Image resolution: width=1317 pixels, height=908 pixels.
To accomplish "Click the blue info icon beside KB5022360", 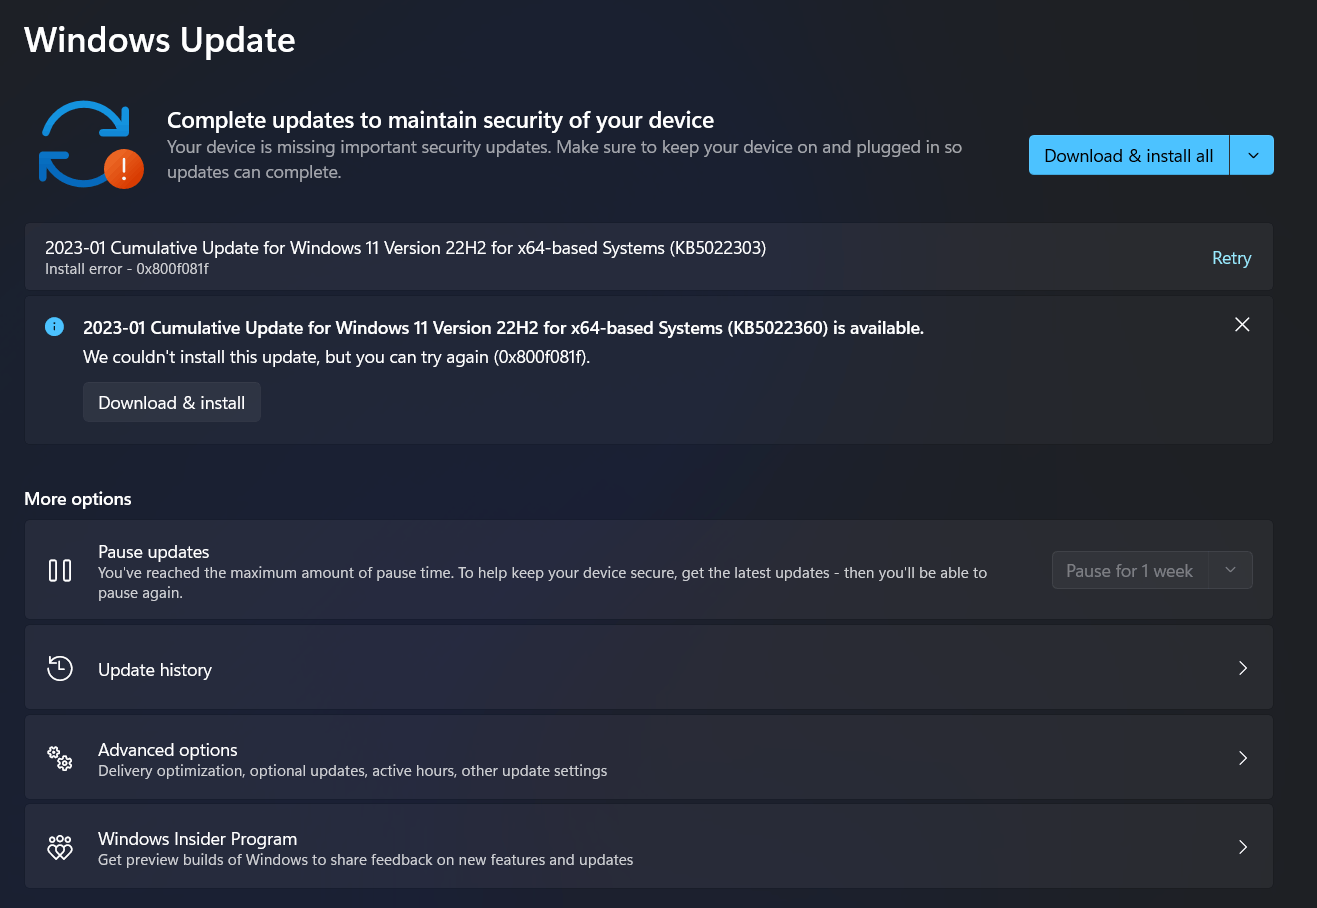I will click(x=54, y=327).
